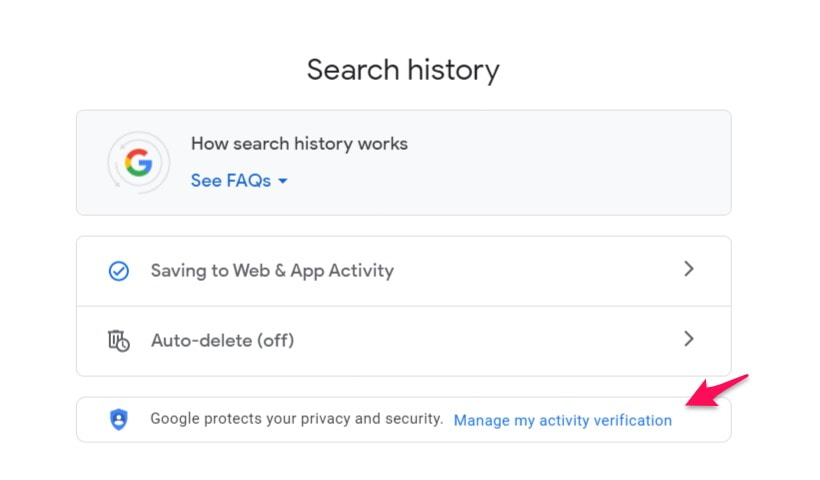Click the Auto-delete trash clock icon
Viewport: 820px width, 480px height.
pos(119,340)
